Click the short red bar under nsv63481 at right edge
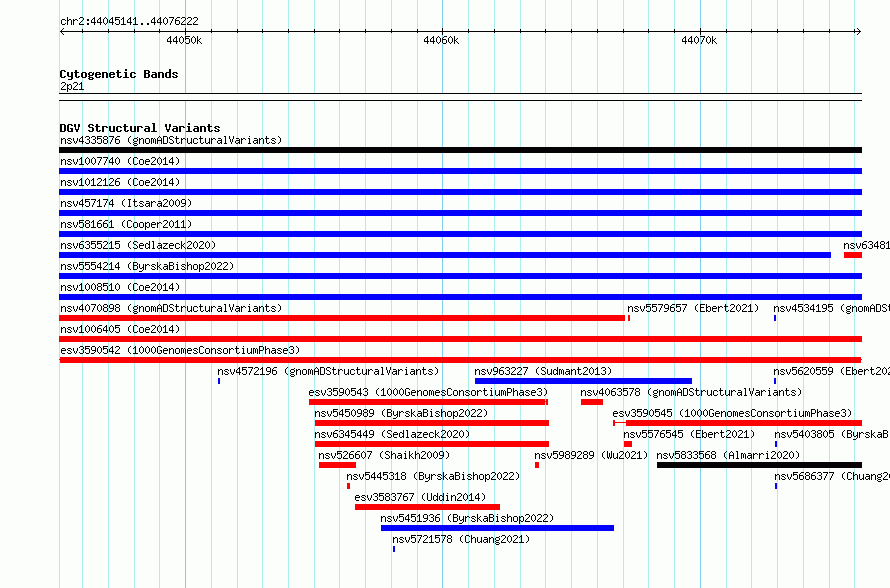Viewport: 890px width, 588px height. point(853,255)
